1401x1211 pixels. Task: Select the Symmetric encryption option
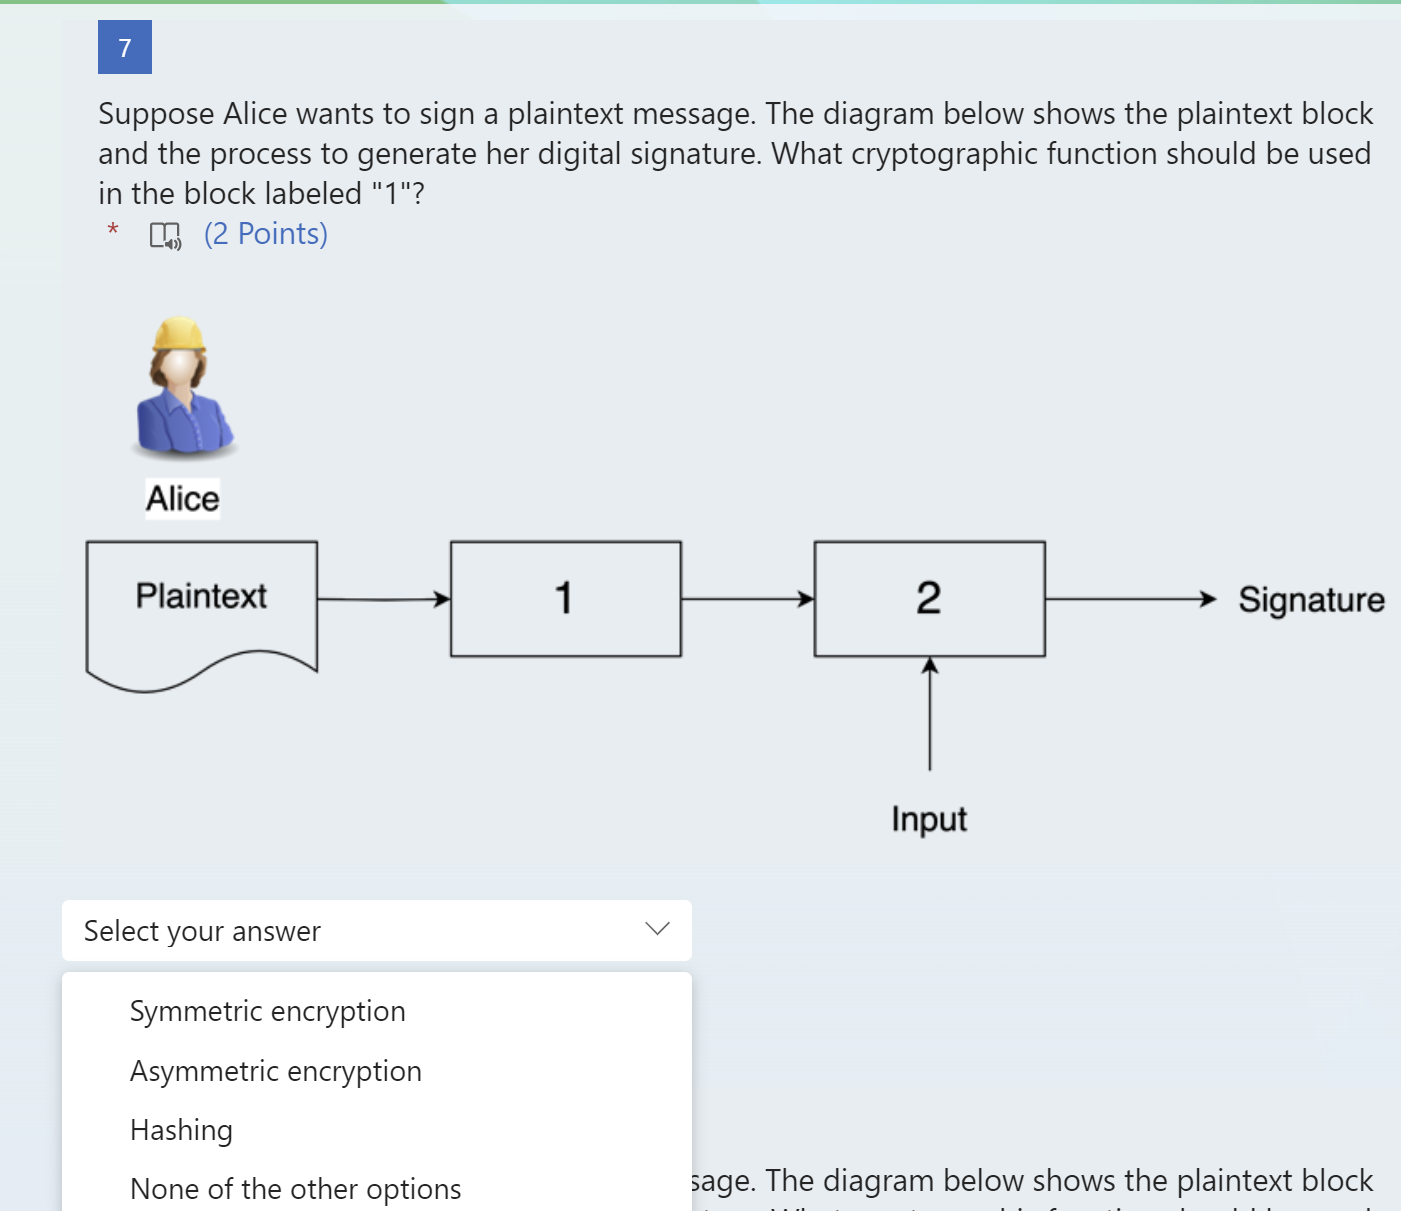click(267, 1011)
